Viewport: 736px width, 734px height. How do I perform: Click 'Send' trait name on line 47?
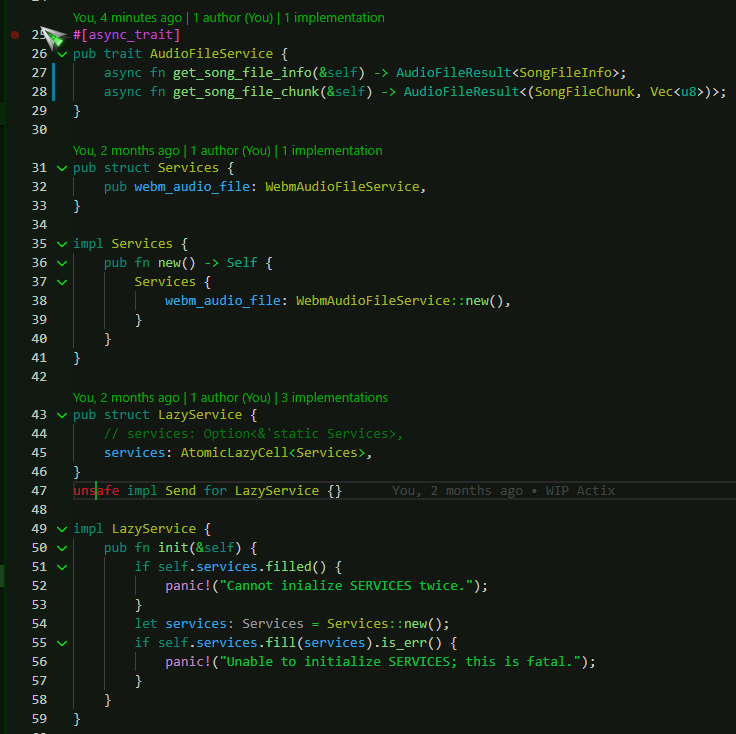[181, 491]
